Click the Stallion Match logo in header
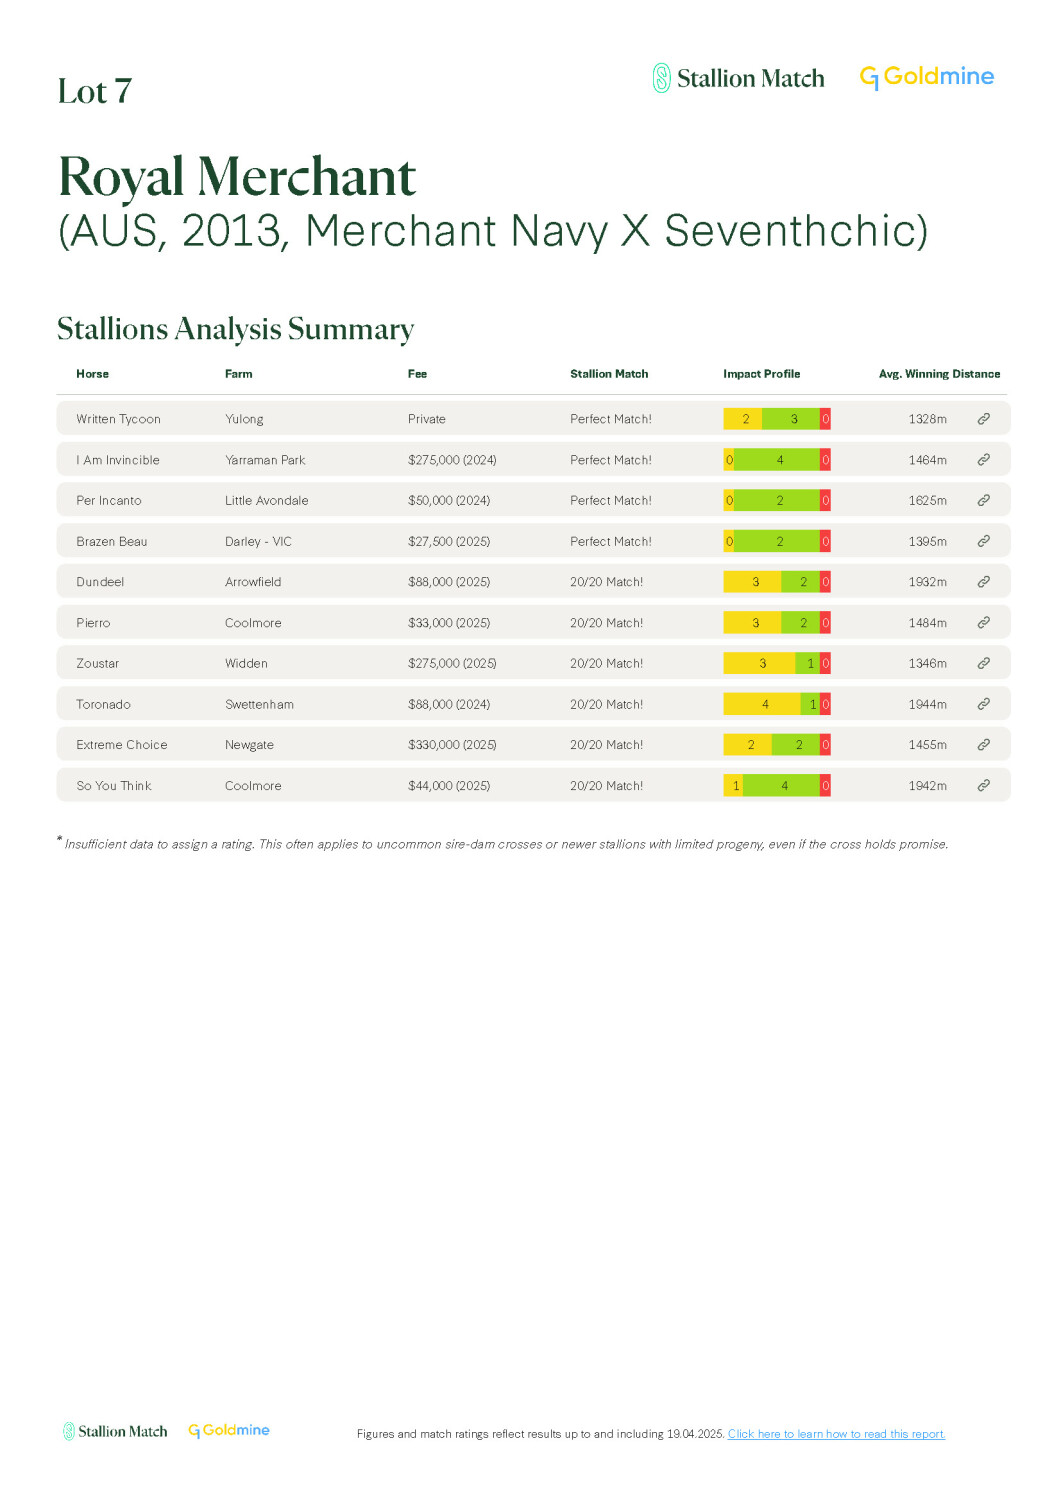This screenshot has width=1061, height=1500. pos(738,78)
